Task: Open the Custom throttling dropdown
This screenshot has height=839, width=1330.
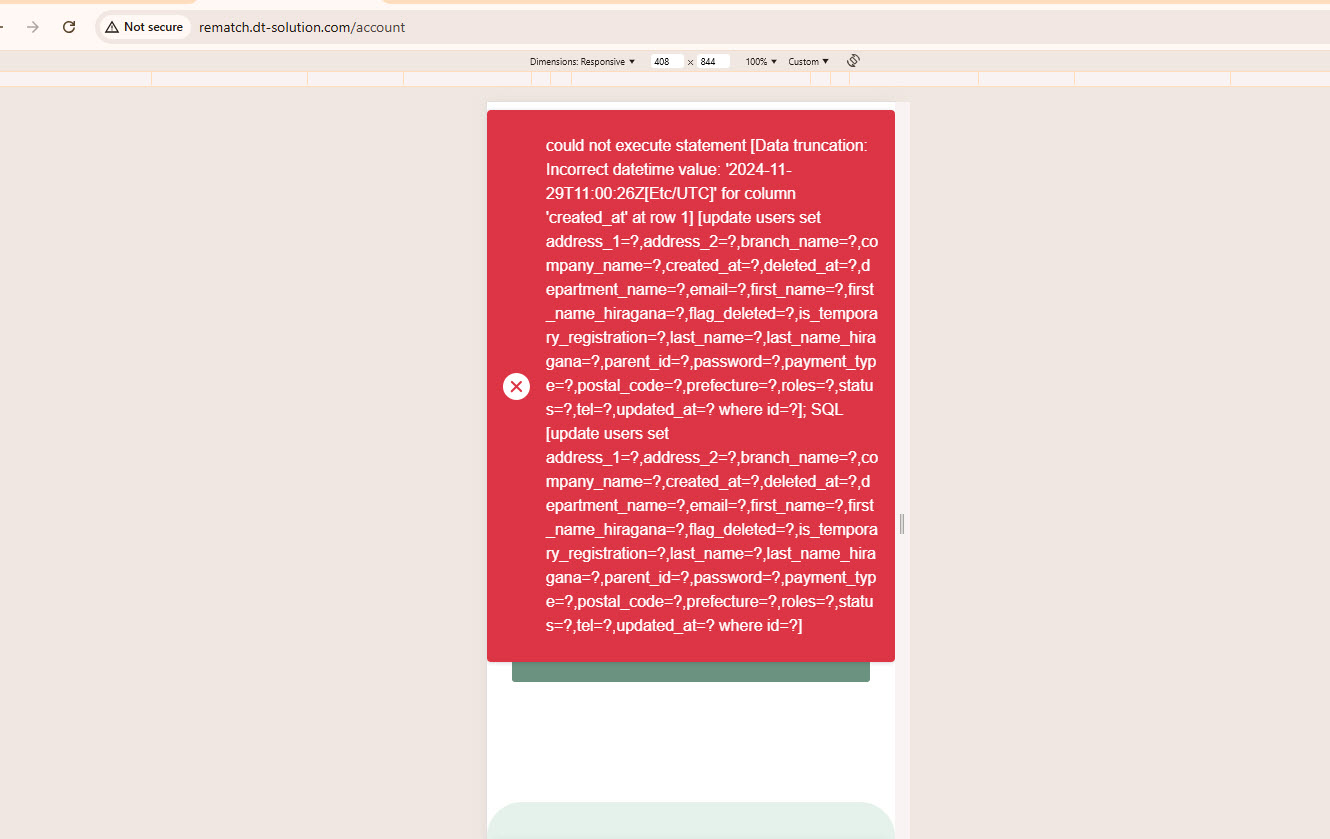Action: click(808, 62)
